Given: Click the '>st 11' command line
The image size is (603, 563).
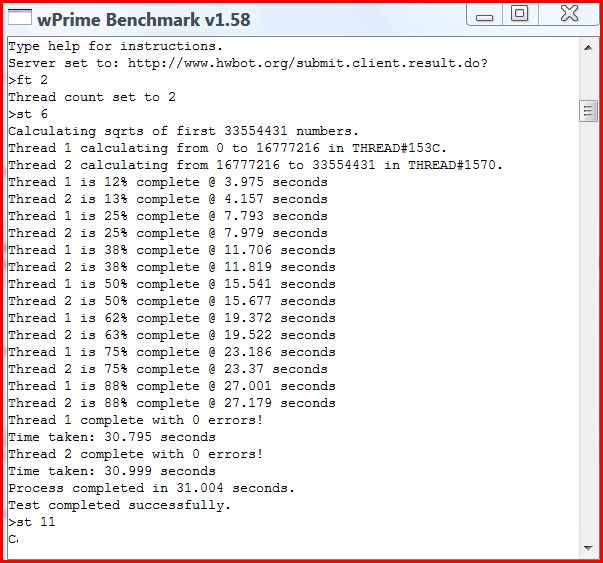Looking at the screenshot, I should (32, 522).
